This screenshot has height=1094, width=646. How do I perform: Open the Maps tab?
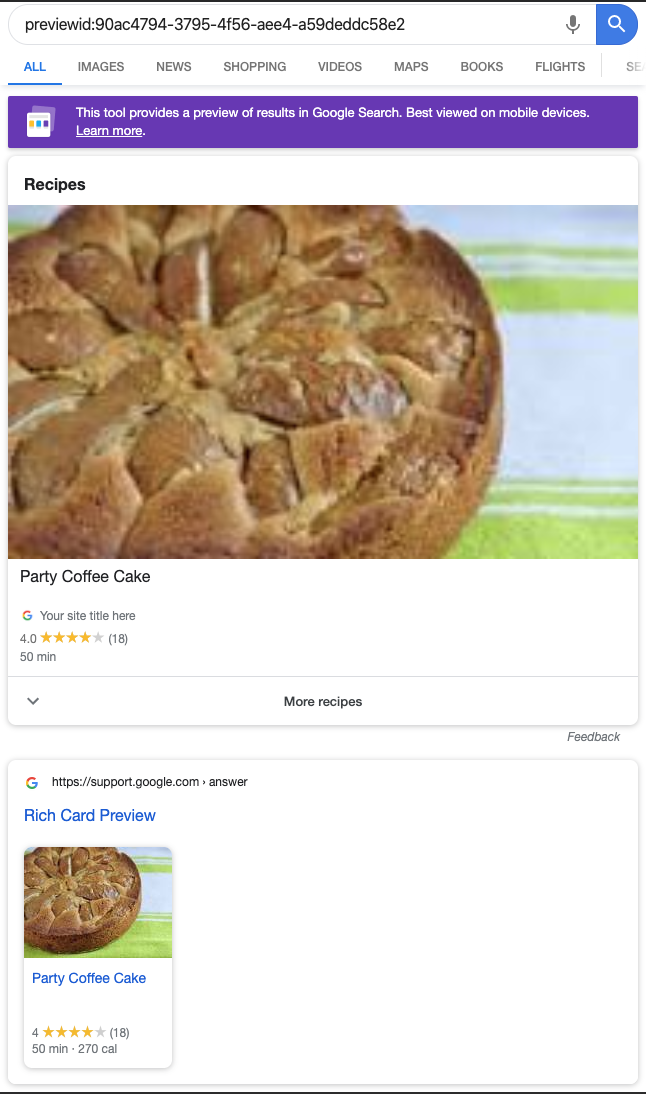point(411,67)
